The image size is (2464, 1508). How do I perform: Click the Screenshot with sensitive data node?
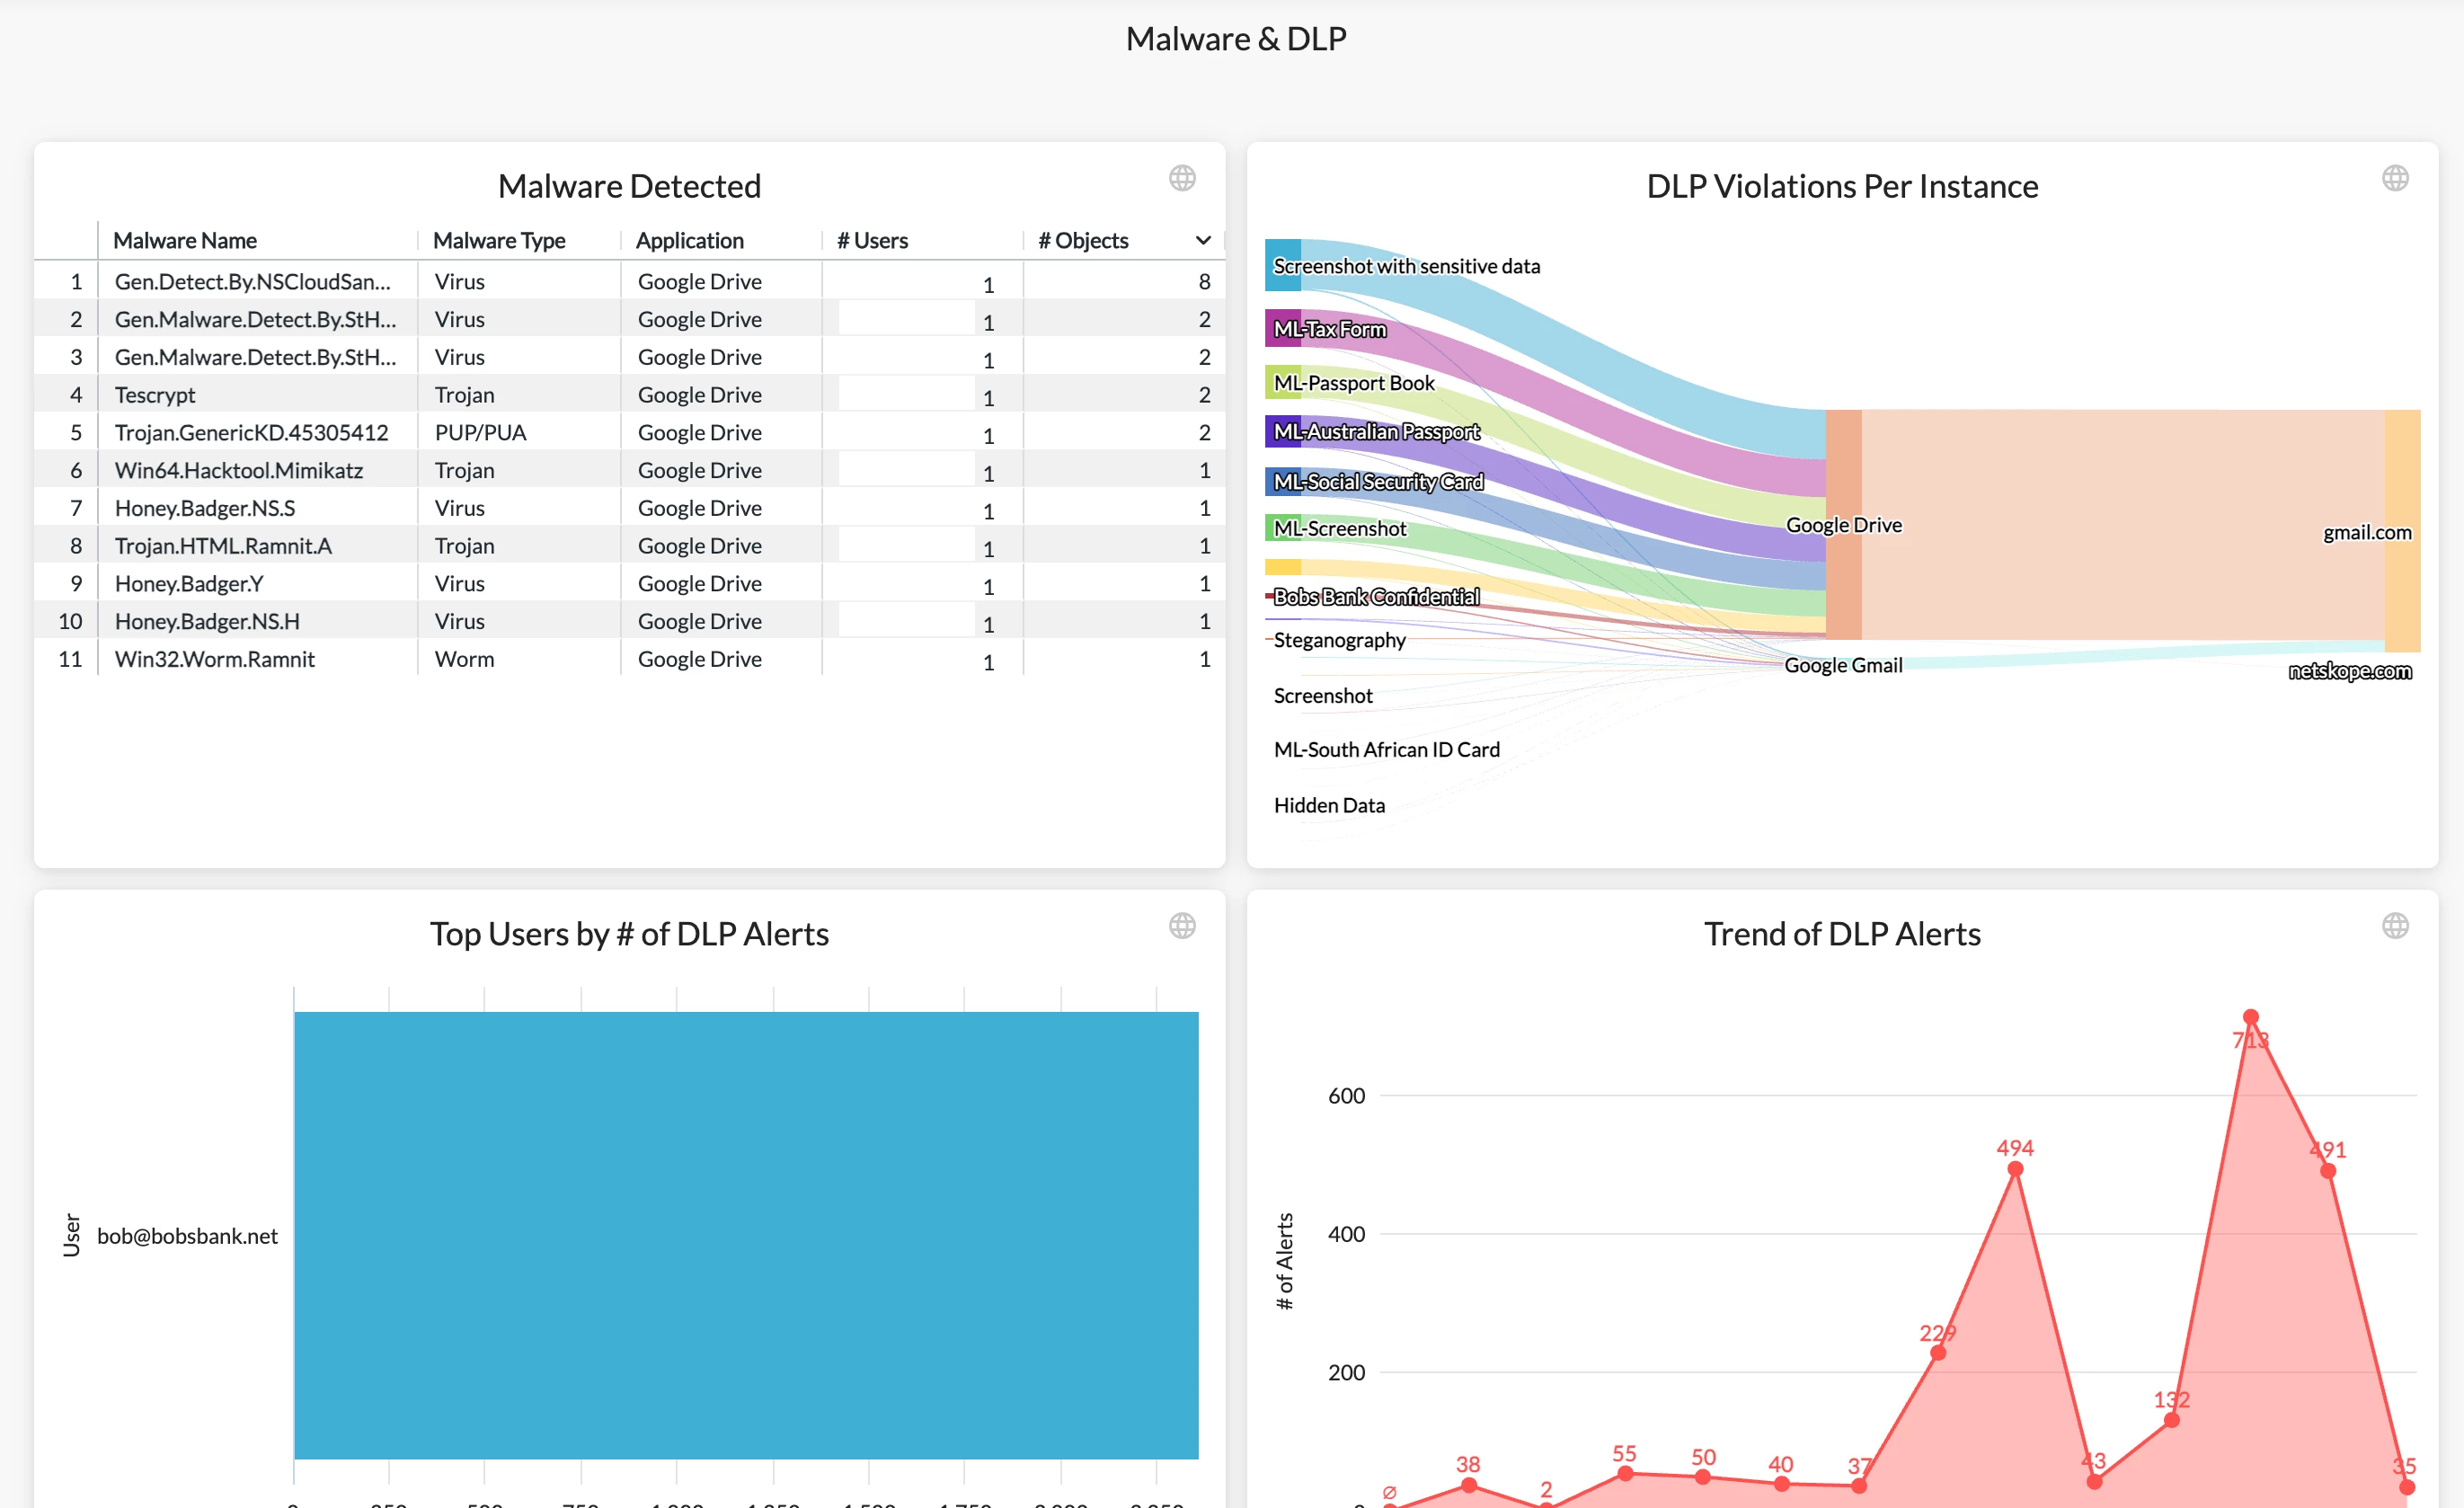point(1283,266)
